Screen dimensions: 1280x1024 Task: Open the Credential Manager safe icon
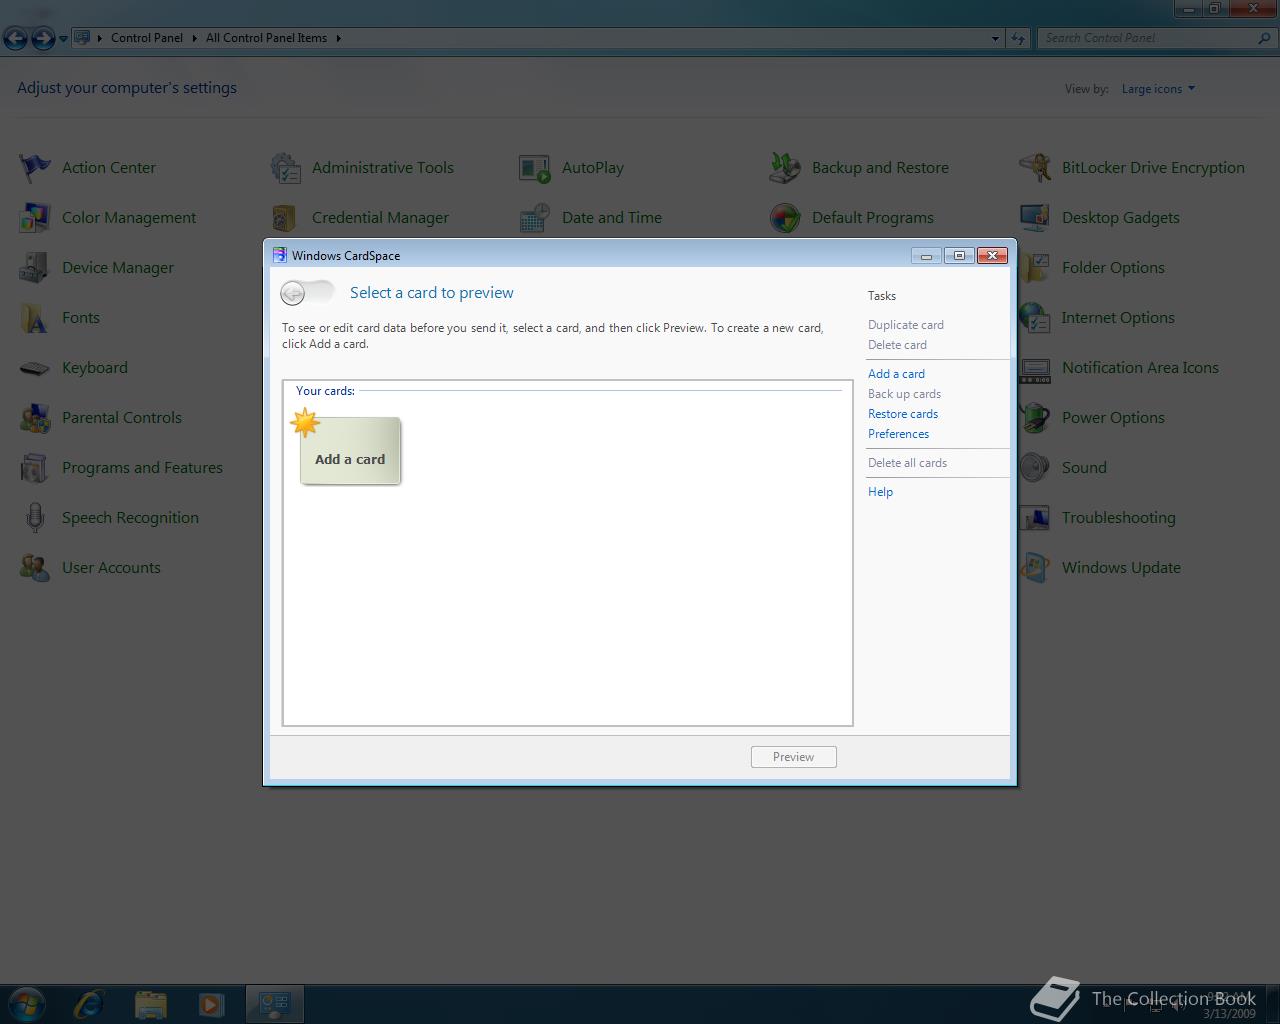[x=285, y=217]
